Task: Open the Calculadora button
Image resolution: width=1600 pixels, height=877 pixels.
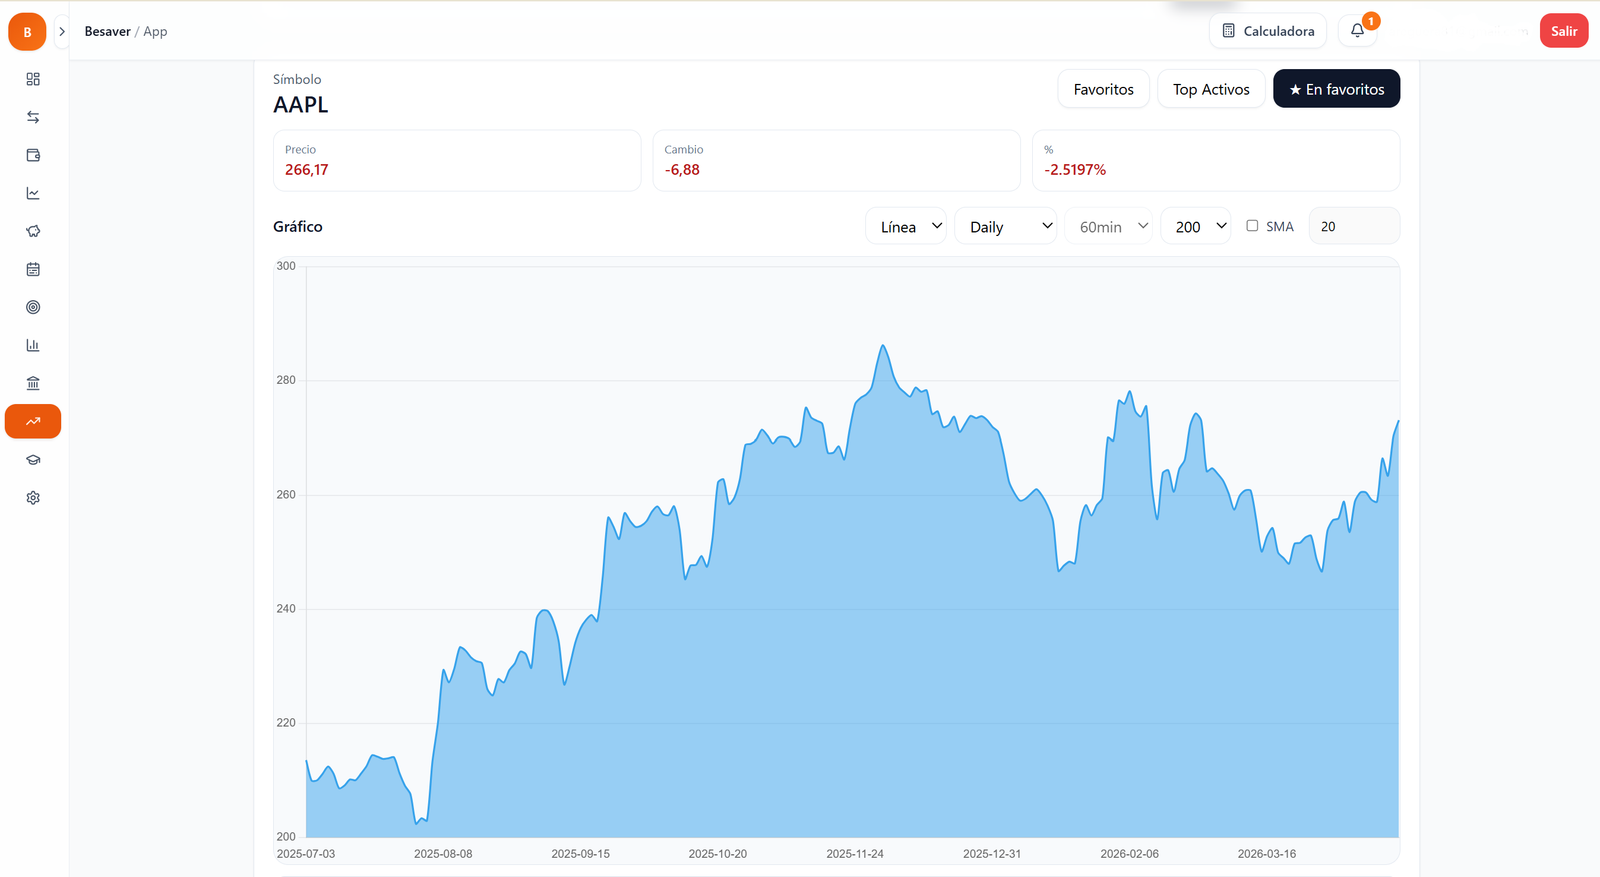Action: 1268,31
